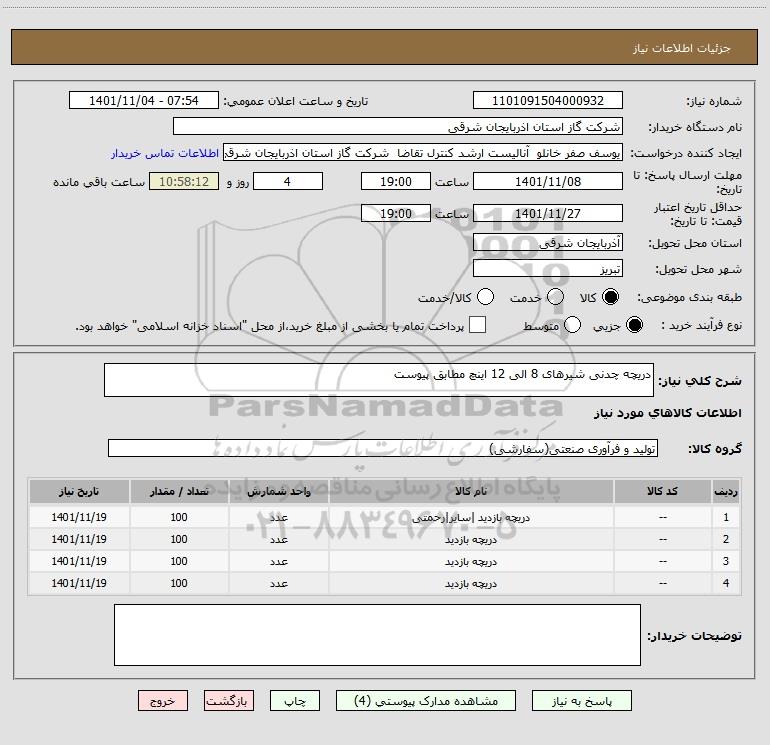
Task: Click the استان محل تحویل field
Action: (548, 243)
